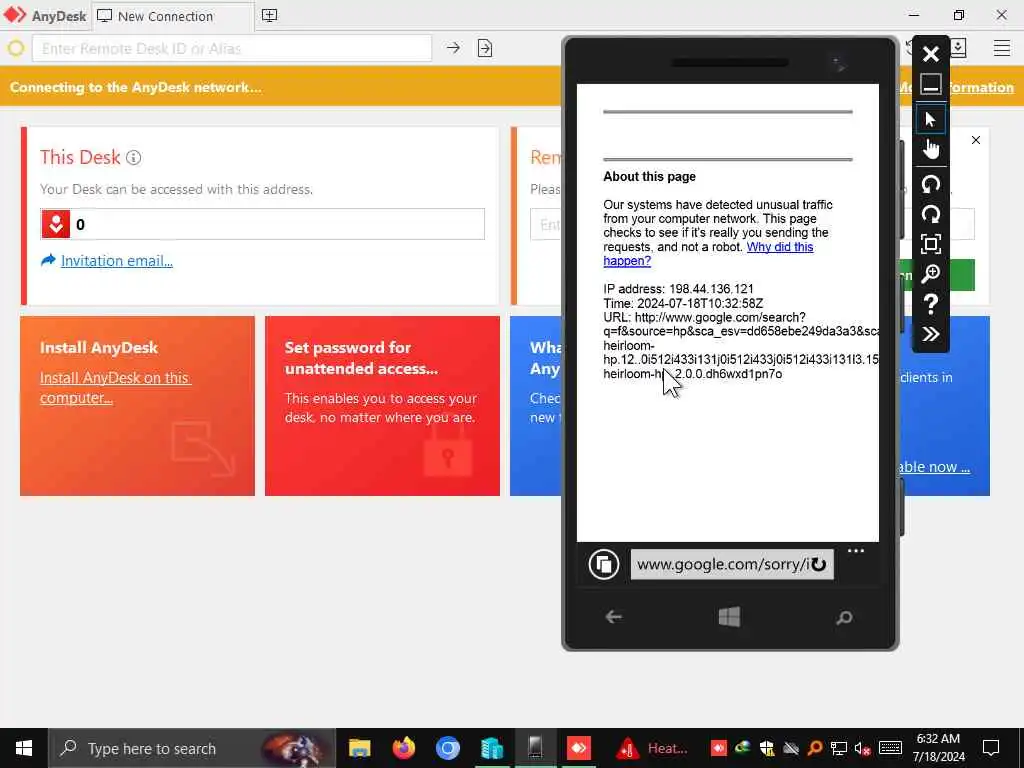Click AnyDesk address book icon

(958, 48)
